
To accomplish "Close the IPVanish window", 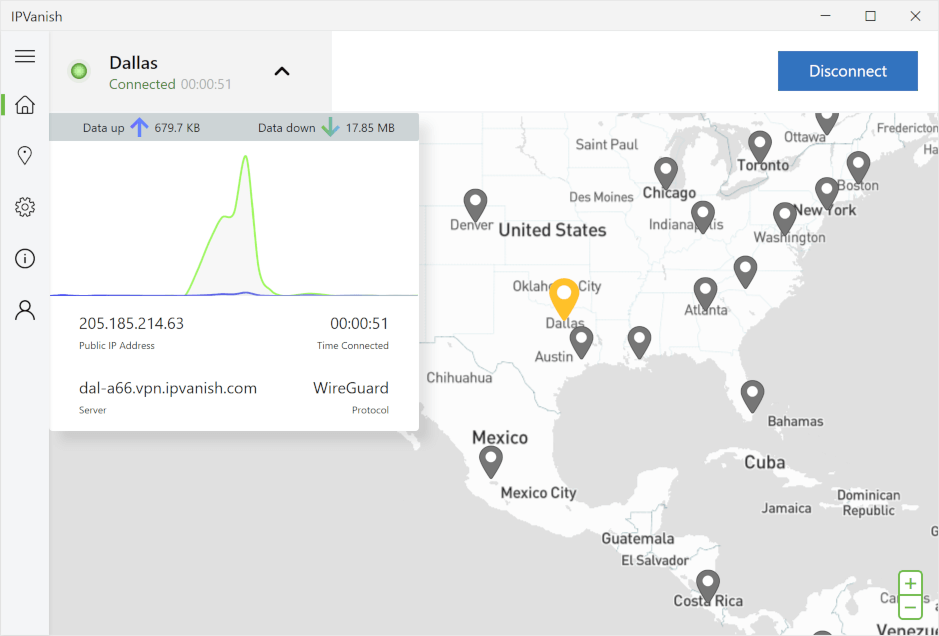I will click(915, 16).
